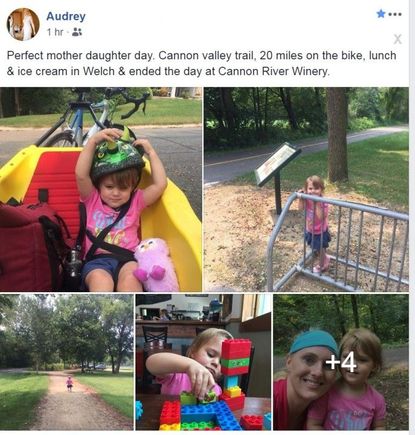Open photo of girl building Lego blocks
415x435 pixels.
pos(203,362)
